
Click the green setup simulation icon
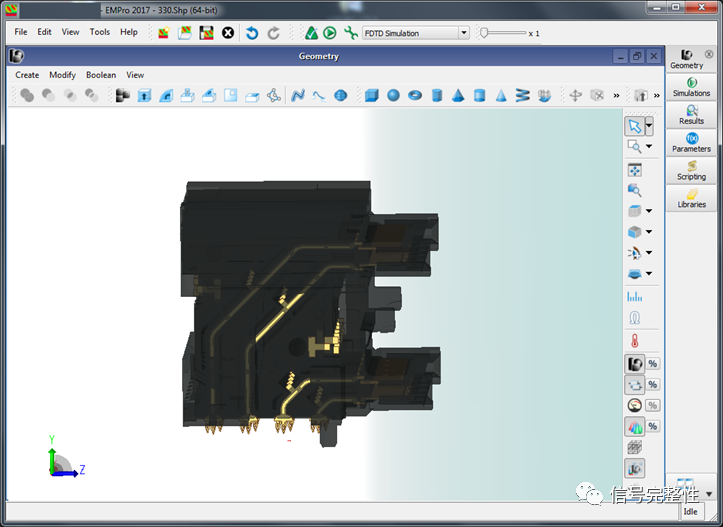point(311,33)
